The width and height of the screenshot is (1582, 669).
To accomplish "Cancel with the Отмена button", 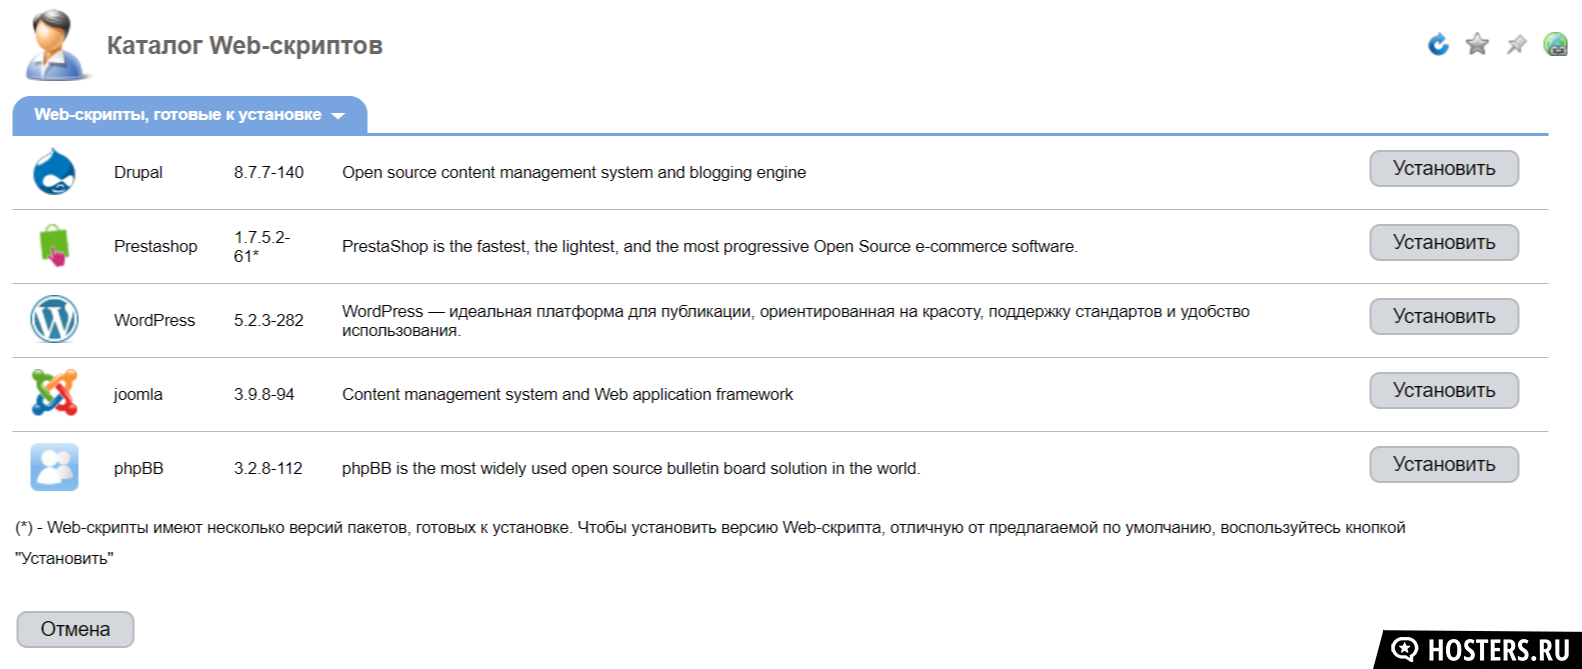I will point(75,630).
